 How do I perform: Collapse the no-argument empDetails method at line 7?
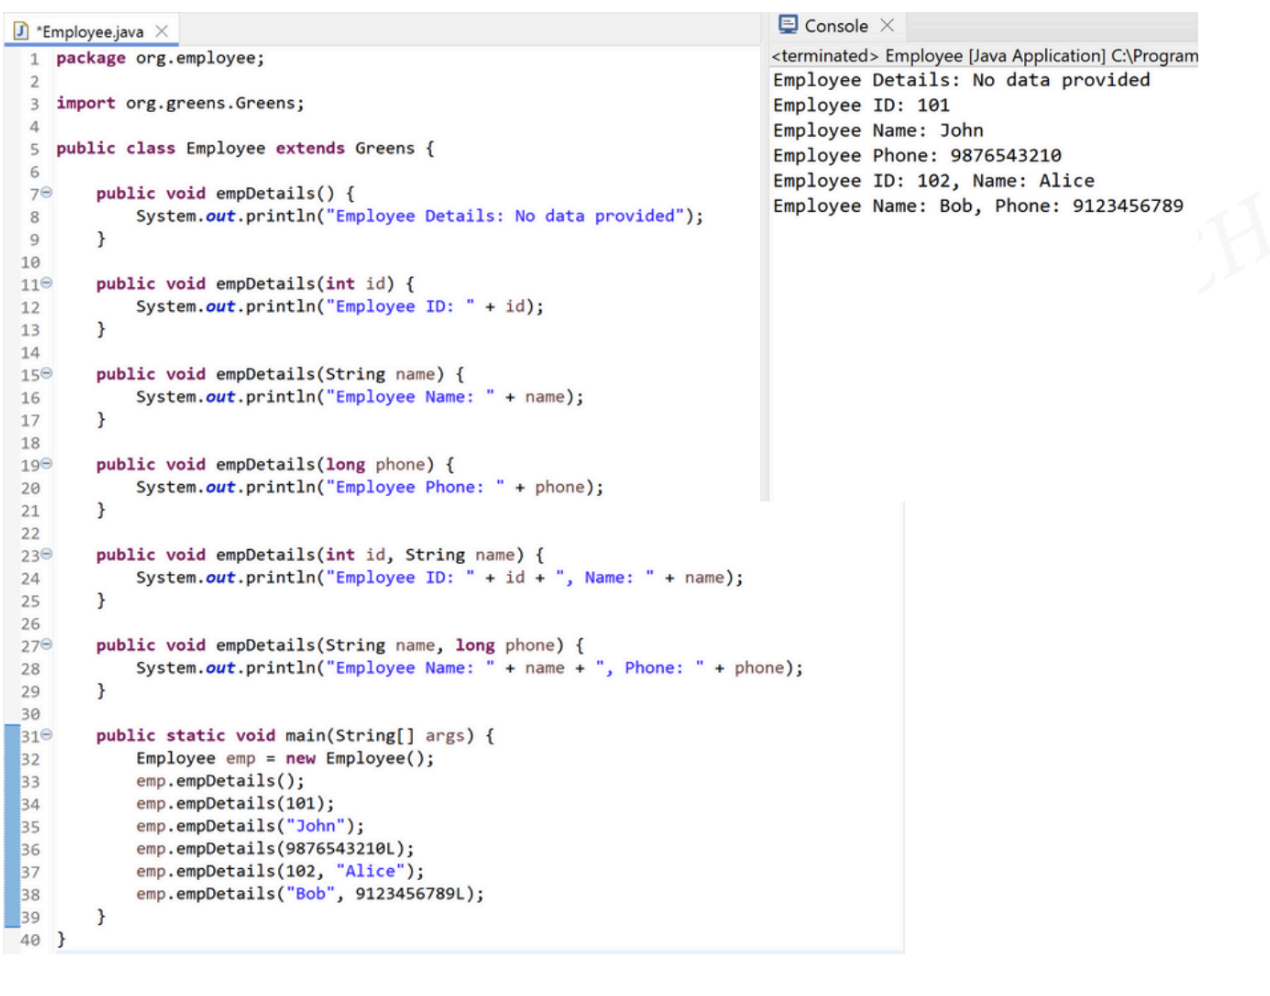point(46,192)
